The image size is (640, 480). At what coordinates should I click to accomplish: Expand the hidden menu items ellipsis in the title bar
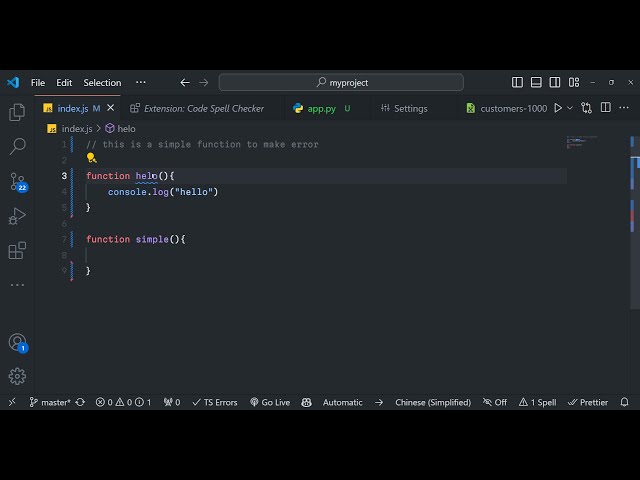coord(140,82)
